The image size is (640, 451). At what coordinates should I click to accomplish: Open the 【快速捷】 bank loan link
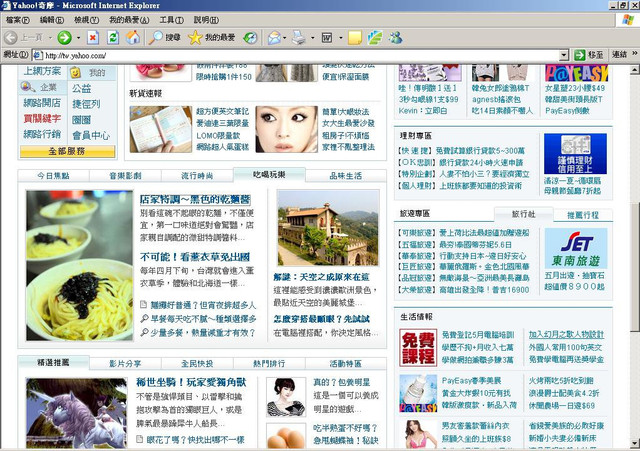(x=461, y=151)
